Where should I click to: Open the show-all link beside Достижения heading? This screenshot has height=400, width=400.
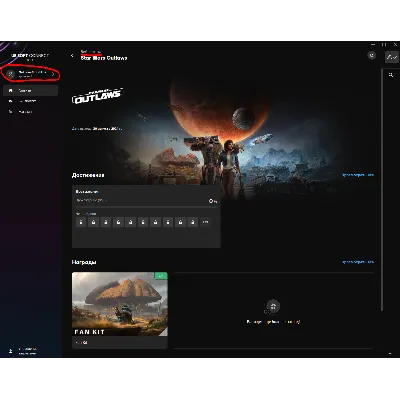tap(358, 175)
